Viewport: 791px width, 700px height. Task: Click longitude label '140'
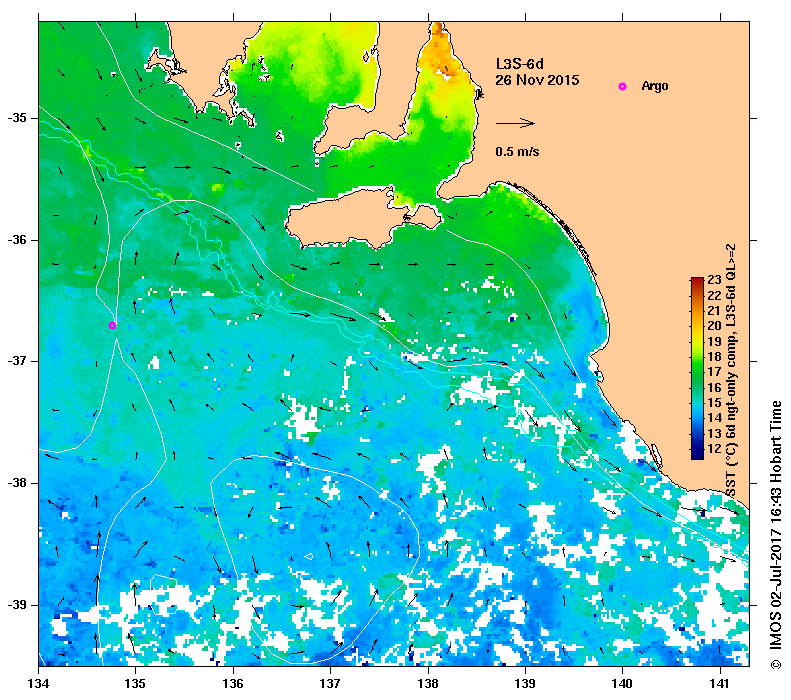click(623, 684)
